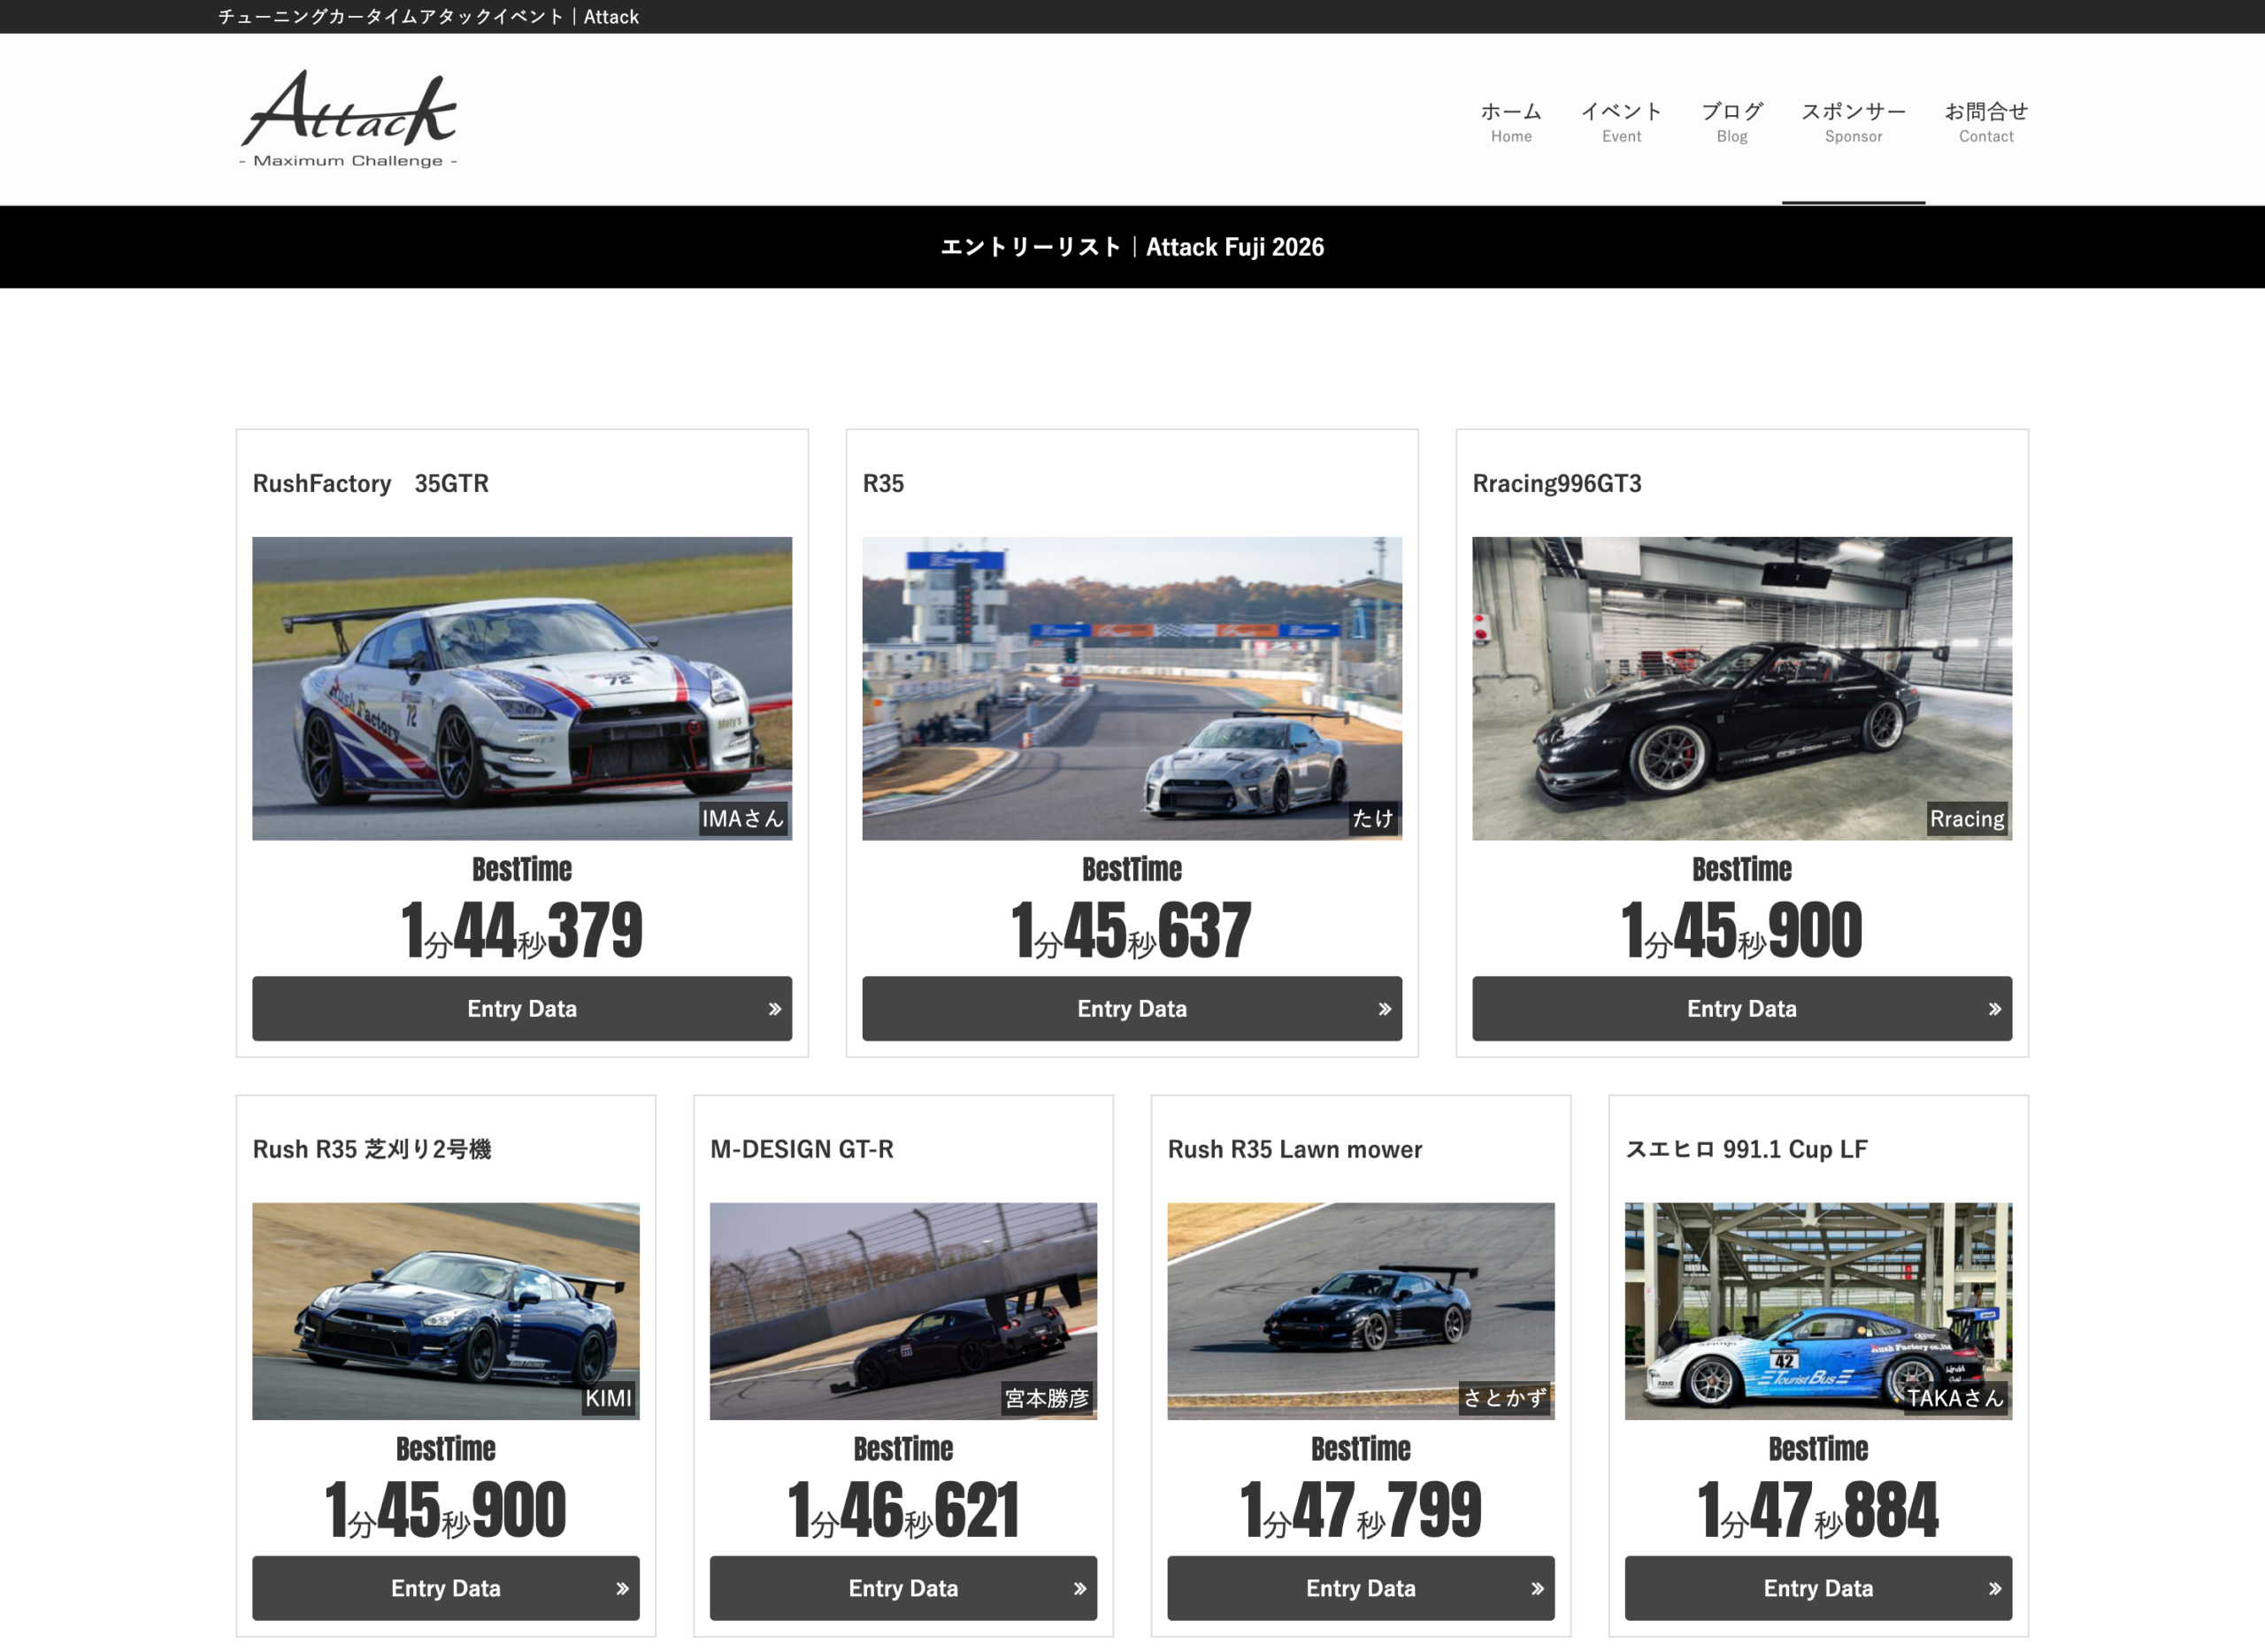Image resolution: width=2265 pixels, height=1652 pixels.
Task: Open the イベント Event menu item
Action: (x=1621, y=121)
